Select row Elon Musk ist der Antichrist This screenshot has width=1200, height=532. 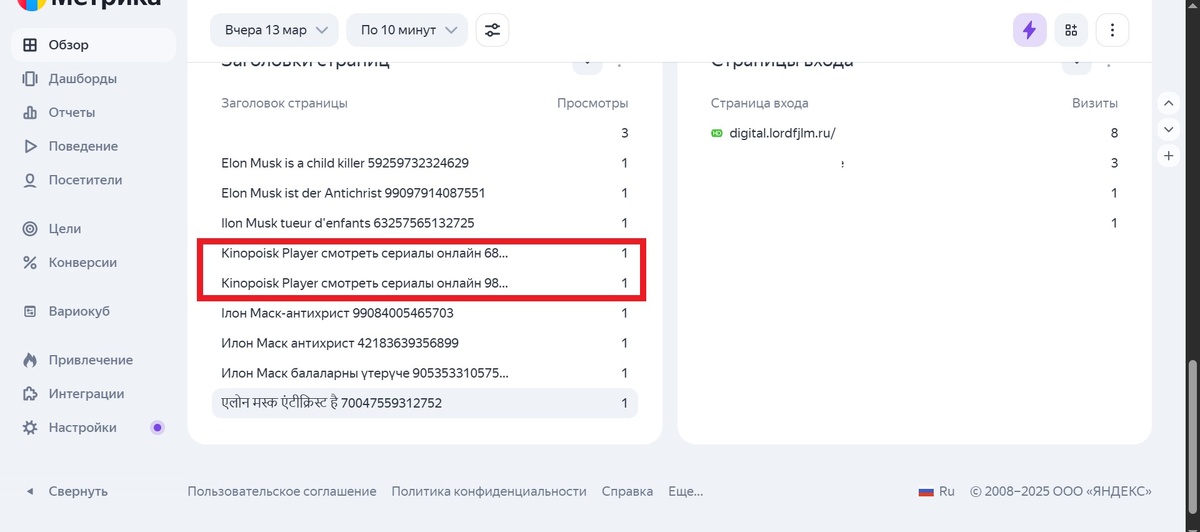coord(425,193)
